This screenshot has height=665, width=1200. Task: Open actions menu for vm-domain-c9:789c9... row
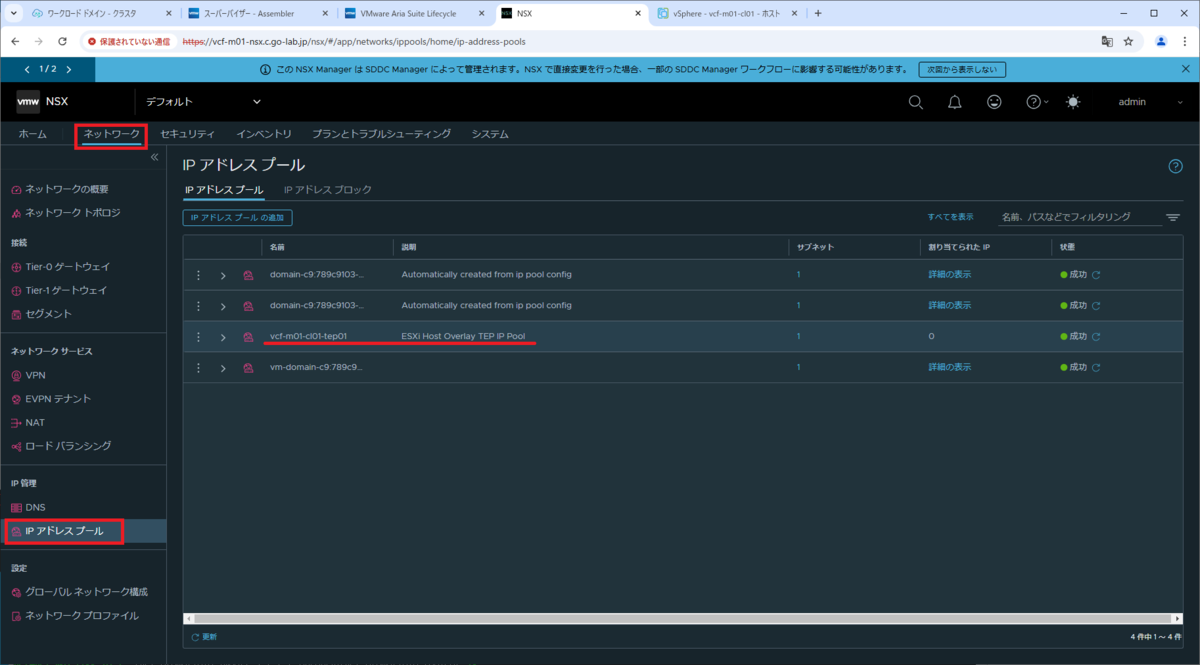[x=198, y=367]
